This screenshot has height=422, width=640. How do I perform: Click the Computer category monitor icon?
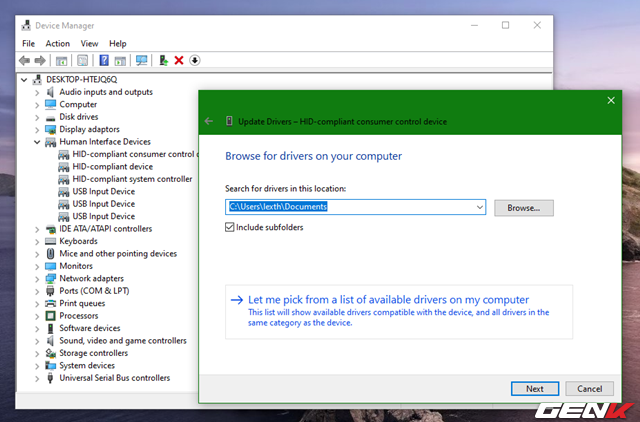click(x=50, y=104)
